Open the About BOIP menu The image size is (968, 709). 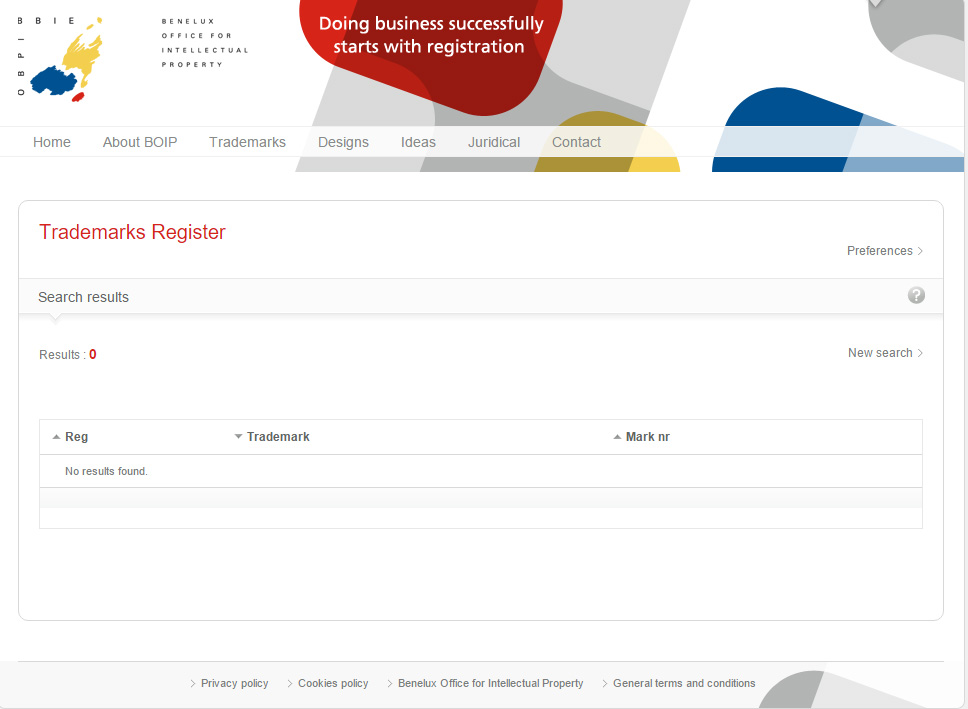tap(140, 142)
